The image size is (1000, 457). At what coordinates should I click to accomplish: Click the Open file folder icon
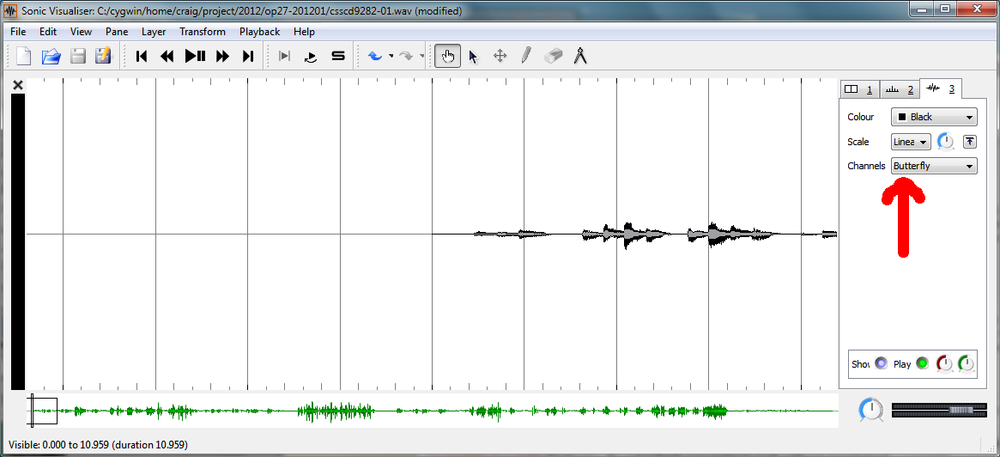tap(50, 57)
